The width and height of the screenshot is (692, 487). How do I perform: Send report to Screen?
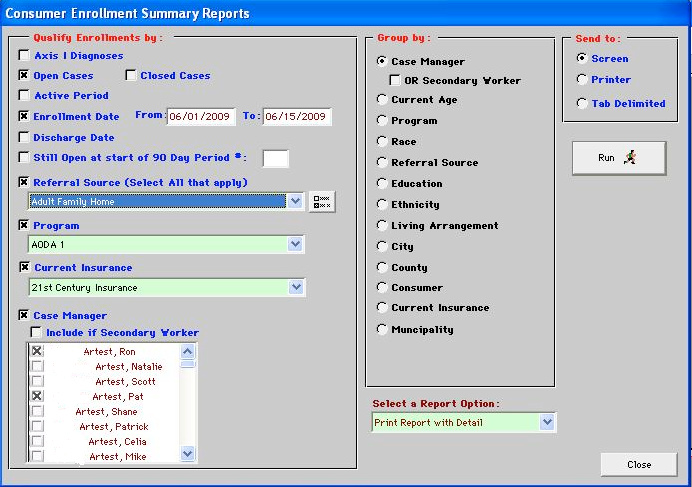click(582, 58)
